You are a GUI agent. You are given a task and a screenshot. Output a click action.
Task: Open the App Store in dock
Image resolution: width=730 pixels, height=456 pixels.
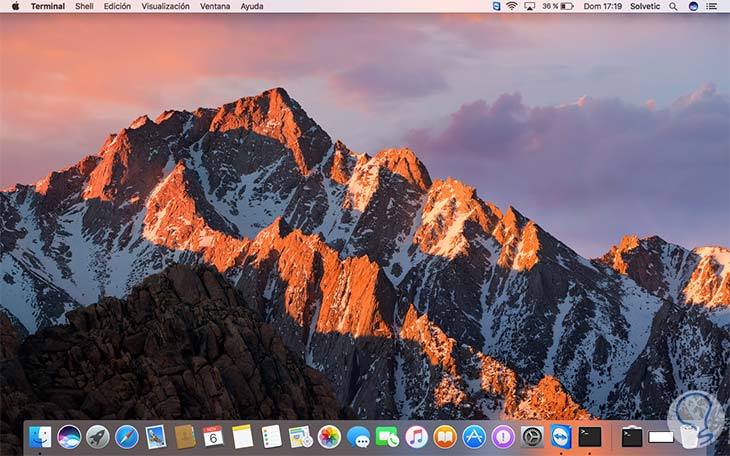point(474,436)
